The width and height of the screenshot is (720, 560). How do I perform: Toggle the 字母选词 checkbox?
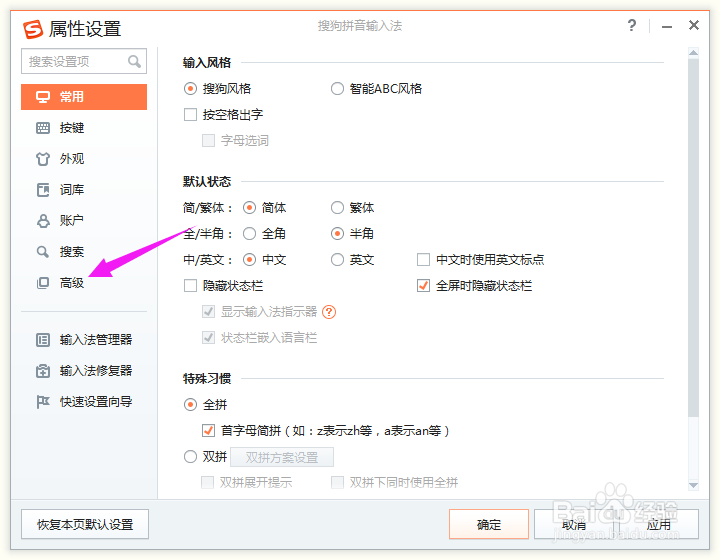[208, 140]
